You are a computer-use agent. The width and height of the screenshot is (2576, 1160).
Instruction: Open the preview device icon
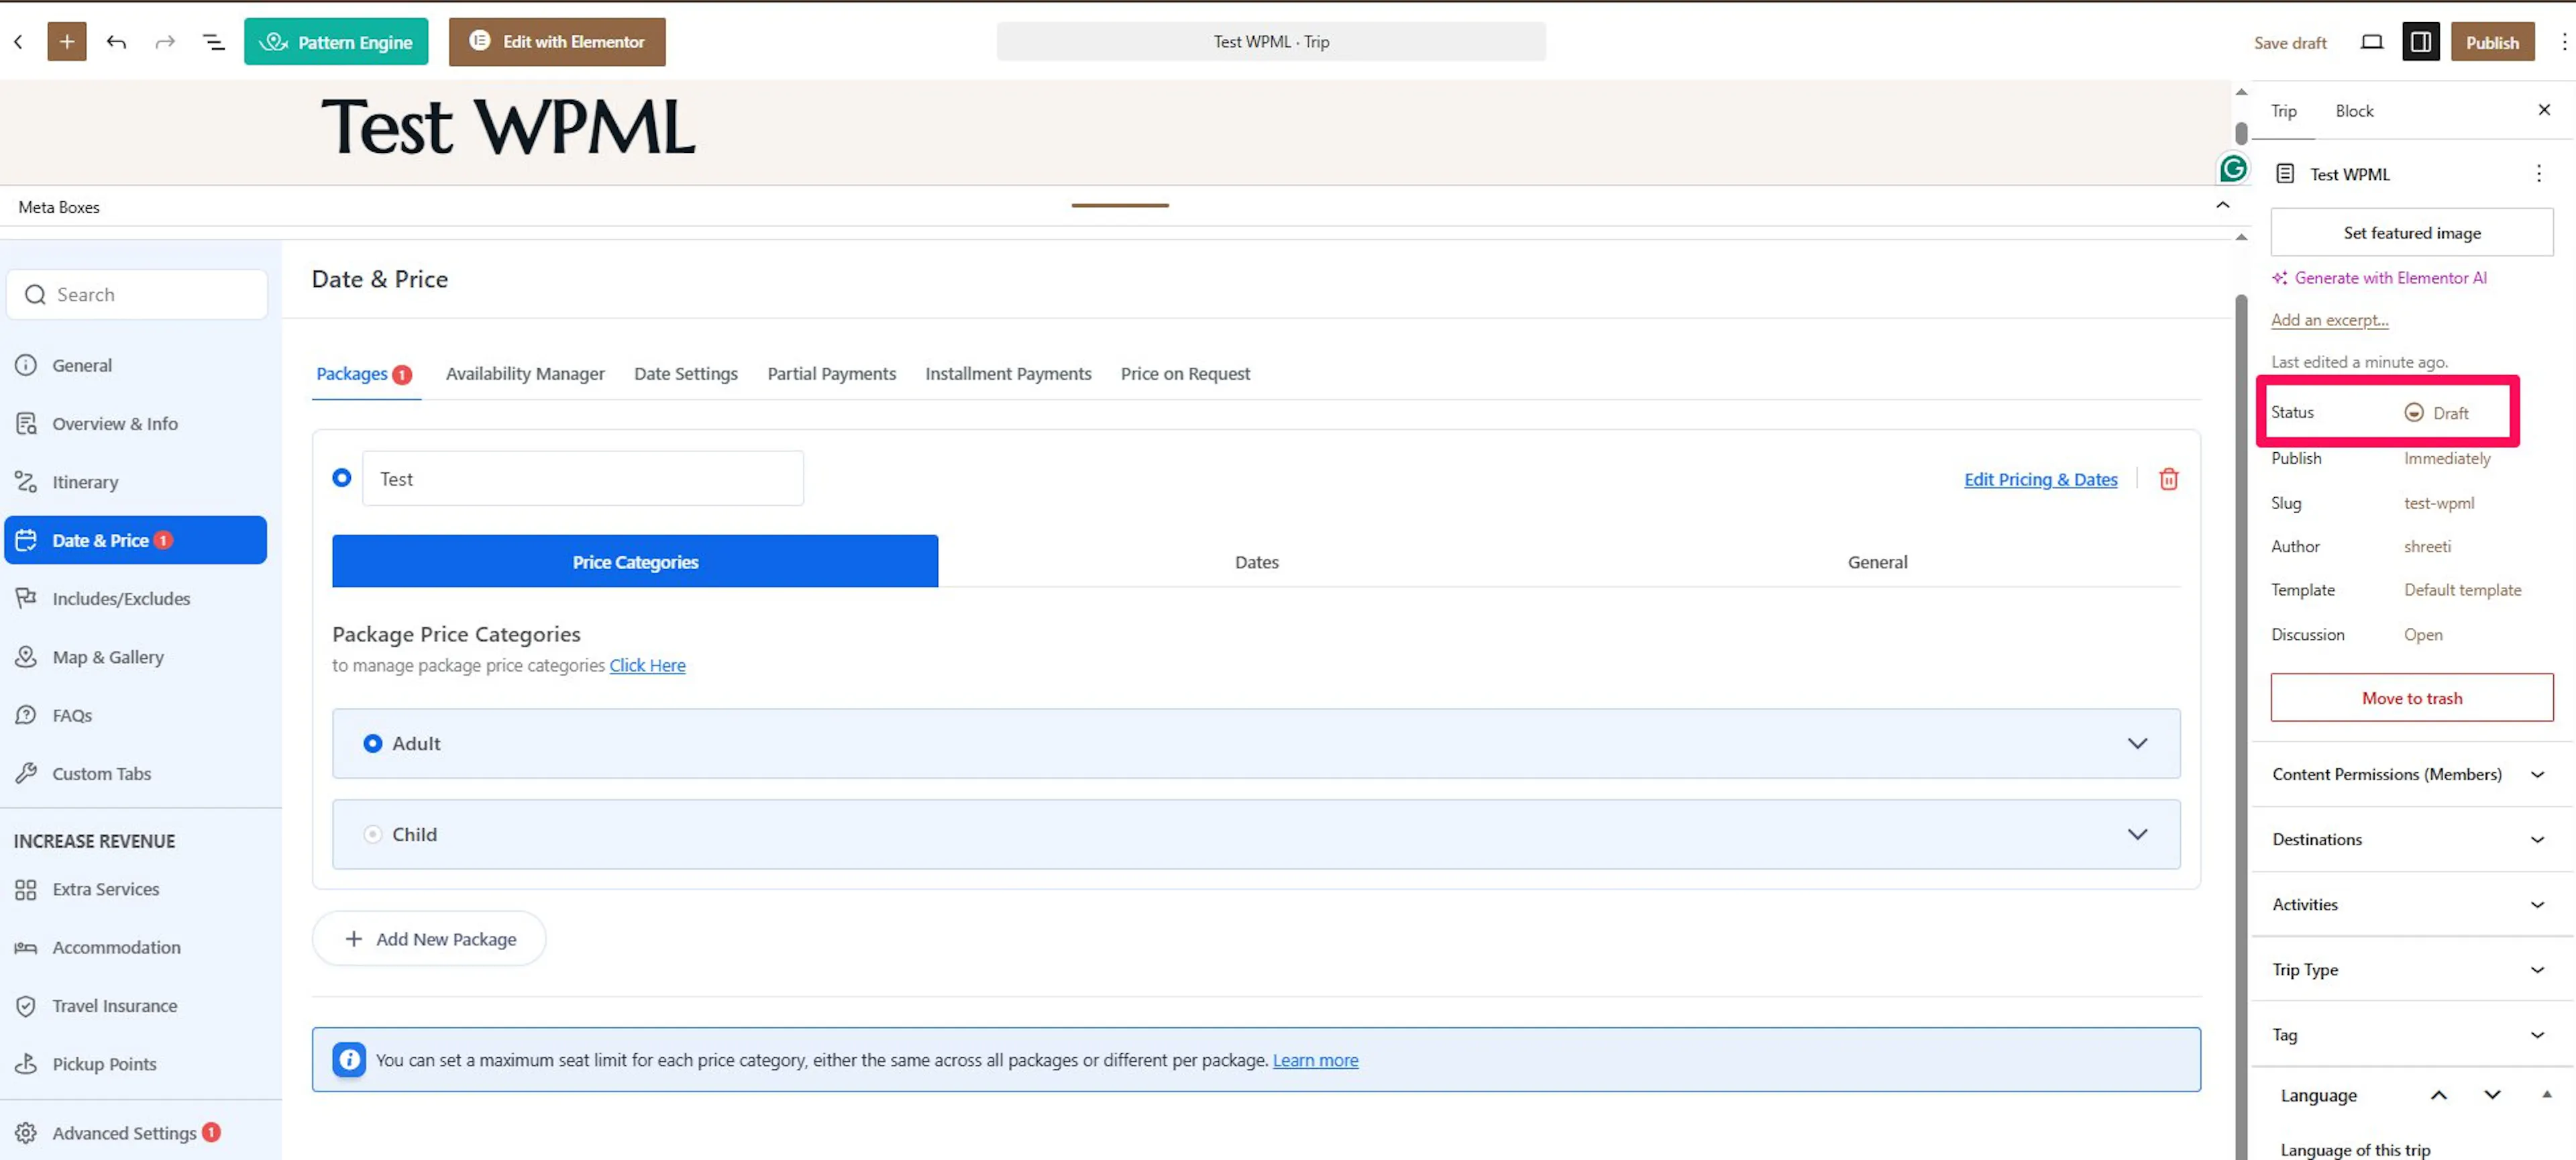point(2371,42)
